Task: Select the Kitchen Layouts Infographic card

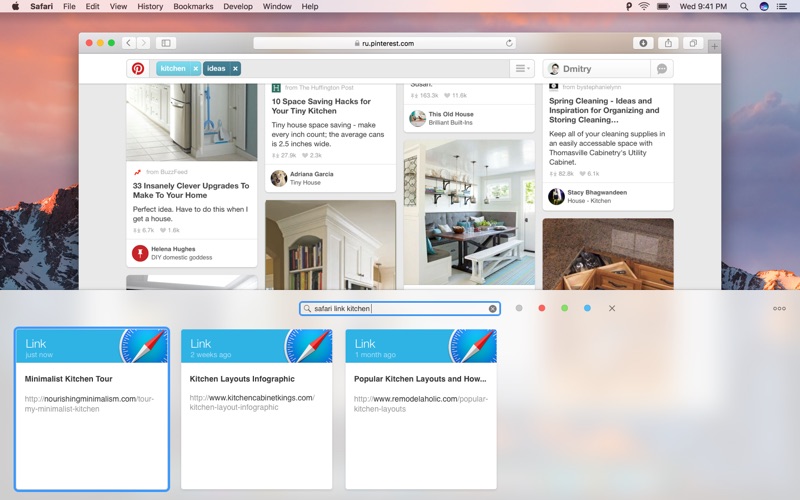Action: pyautogui.click(x=256, y=409)
